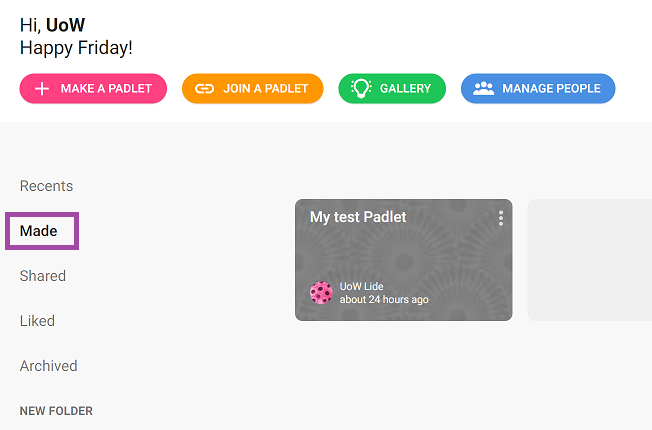Image resolution: width=652 pixels, height=430 pixels.
Task: Click the MAKE A PADLET label
Action: [x=106, y=89]
